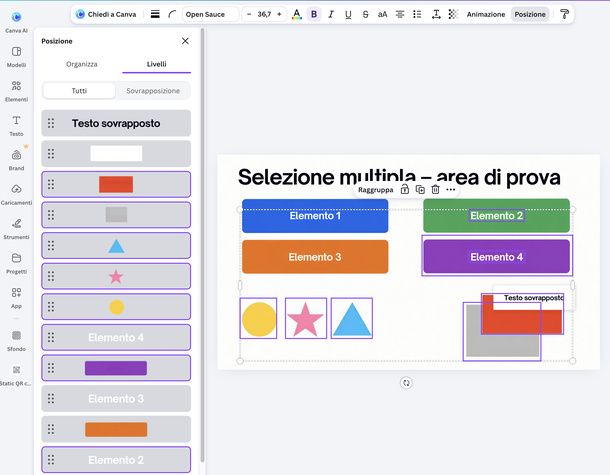Select Elemento 3 text layer
The width and height of the screenshot is (610, 475).
[x=116, y=399]
